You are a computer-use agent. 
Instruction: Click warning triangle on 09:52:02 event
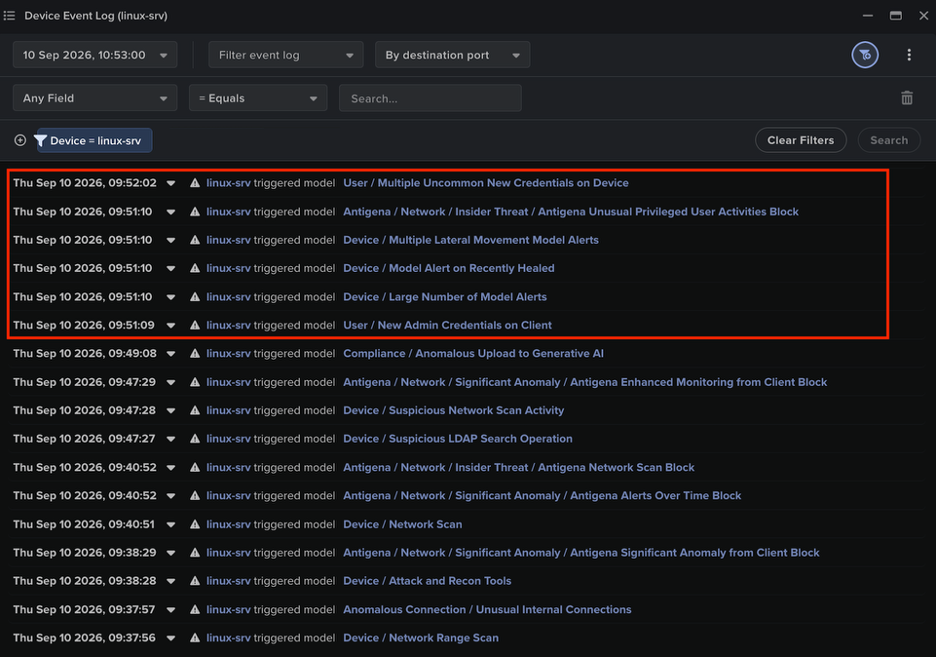(x=195, y=183)
